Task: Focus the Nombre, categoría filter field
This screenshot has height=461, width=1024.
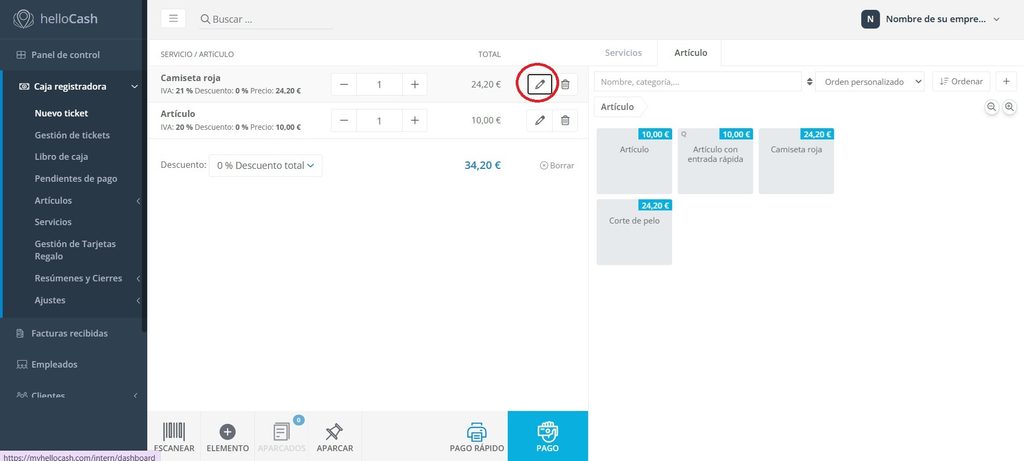Action: coord(697,82)
